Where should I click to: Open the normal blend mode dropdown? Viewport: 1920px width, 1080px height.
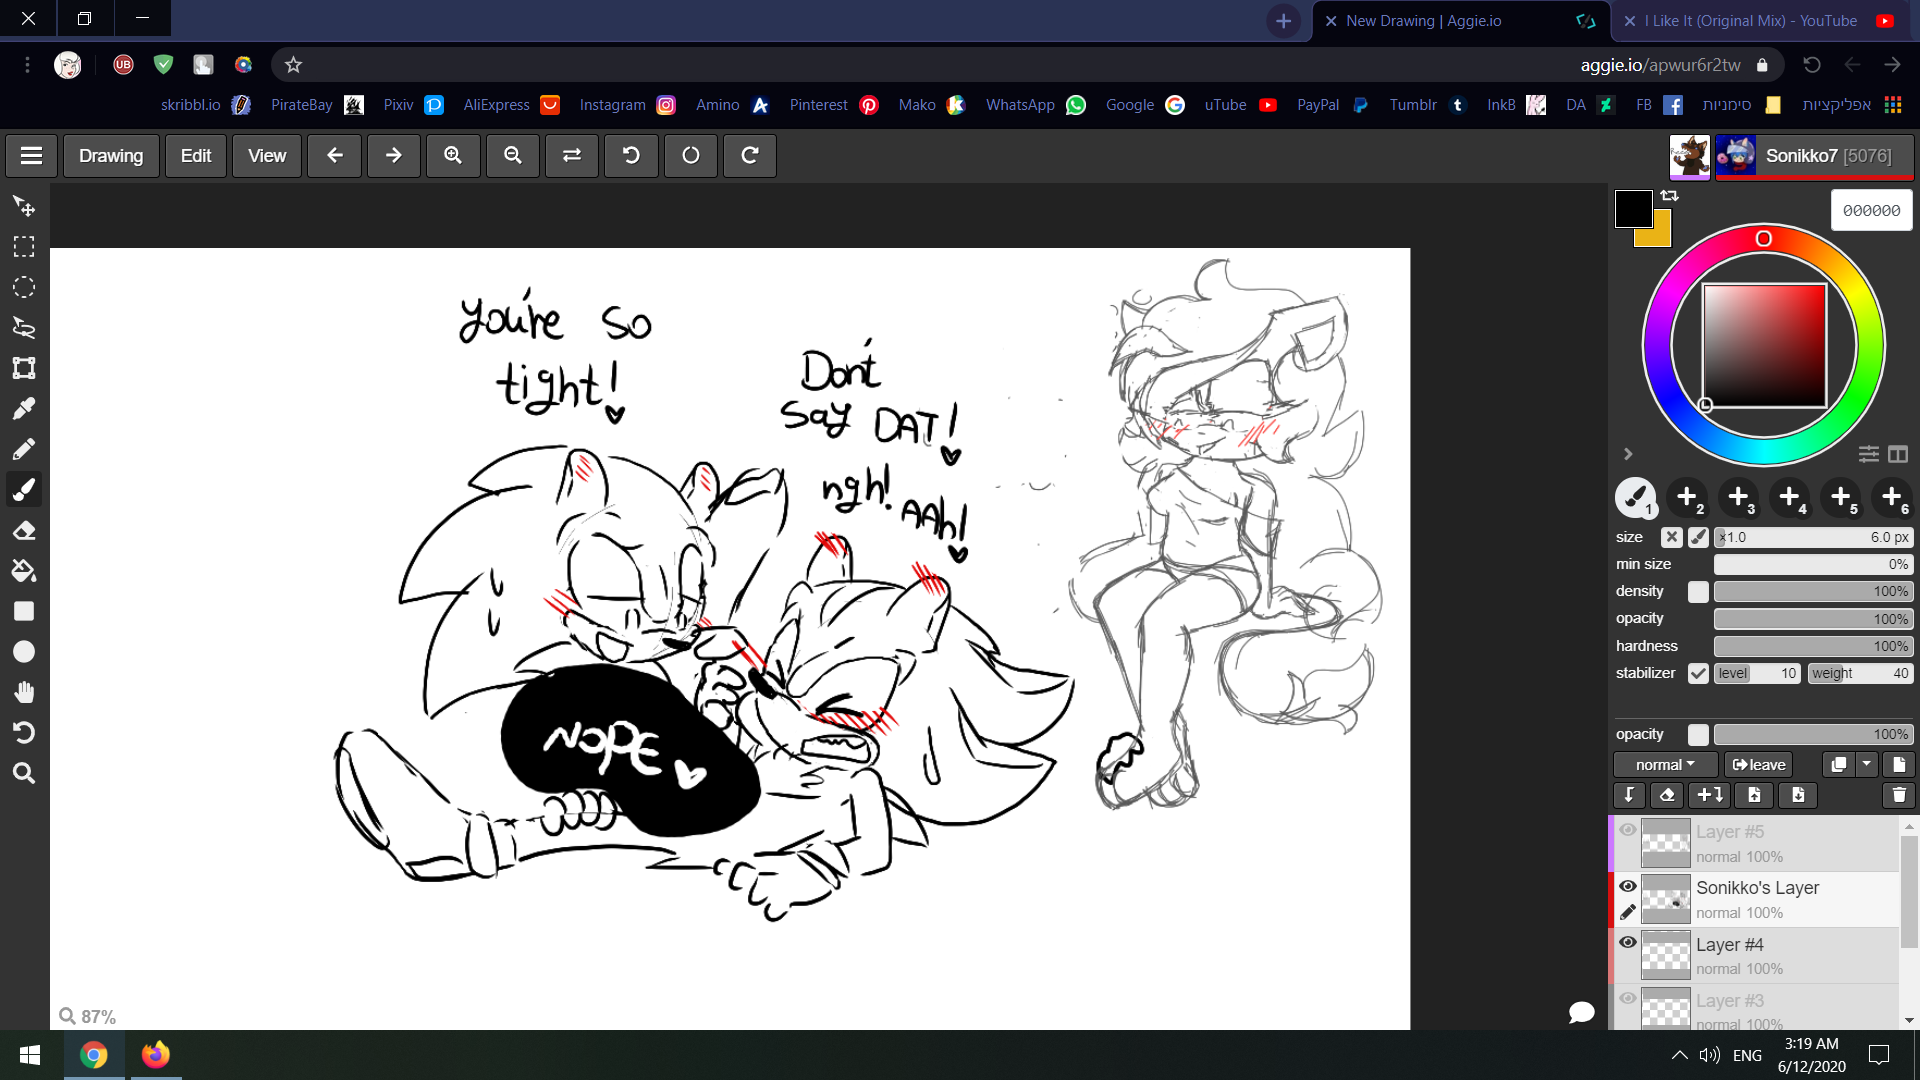pyautogui.click(x=1665, y=765)
